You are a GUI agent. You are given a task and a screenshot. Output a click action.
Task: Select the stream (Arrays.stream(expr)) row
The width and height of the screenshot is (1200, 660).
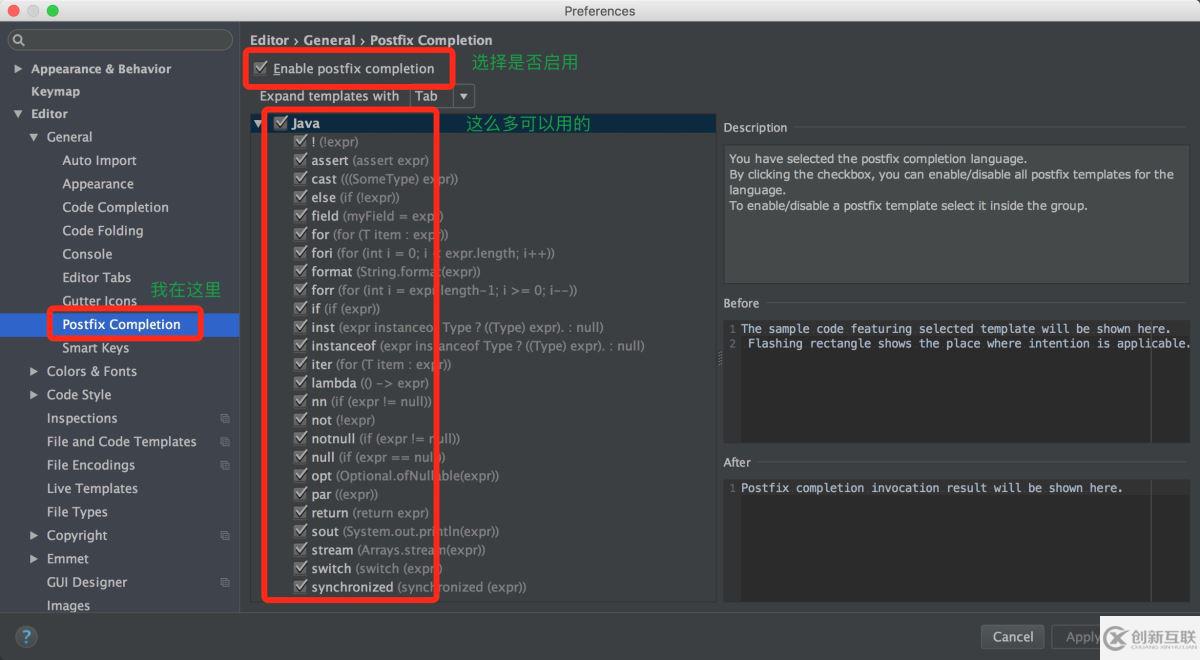coord(484,550)
